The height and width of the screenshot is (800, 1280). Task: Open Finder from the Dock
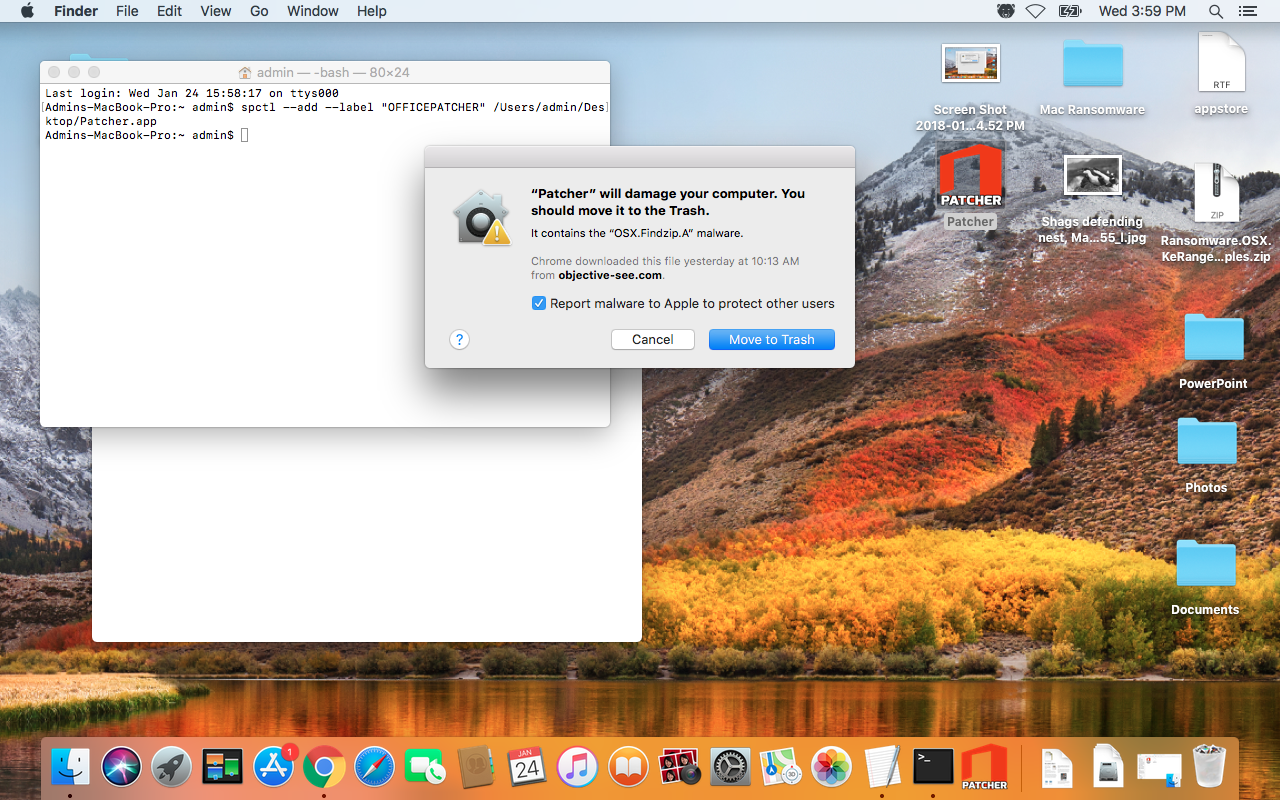click(70, 767)
